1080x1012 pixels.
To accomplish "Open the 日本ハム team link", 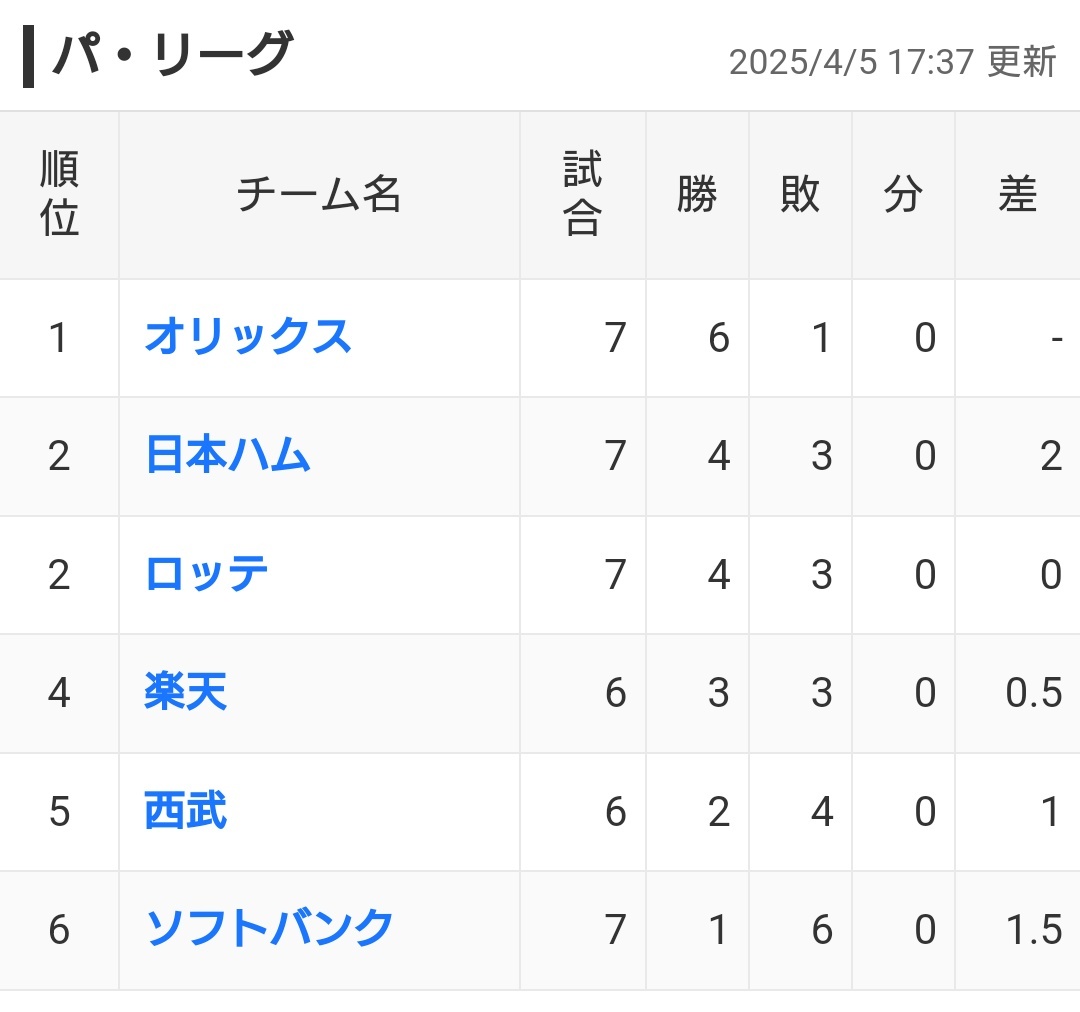I will 228,456.
